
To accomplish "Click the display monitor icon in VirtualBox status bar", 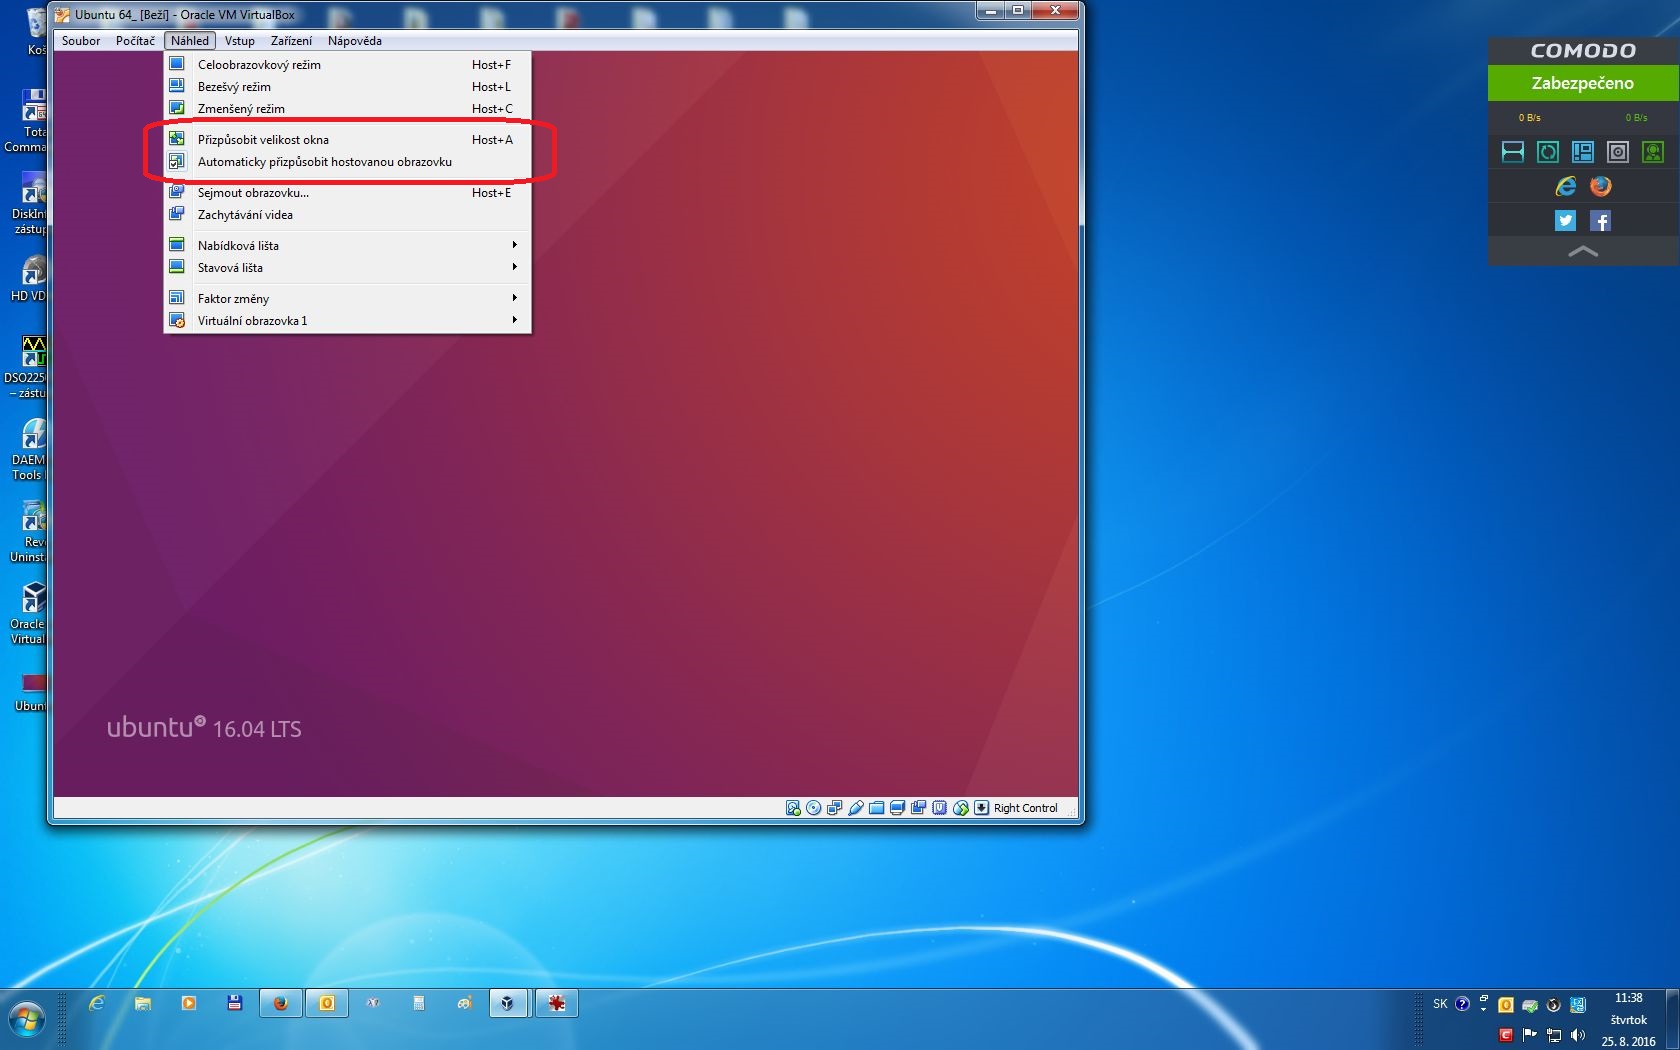I will click(x=898, y=808).
